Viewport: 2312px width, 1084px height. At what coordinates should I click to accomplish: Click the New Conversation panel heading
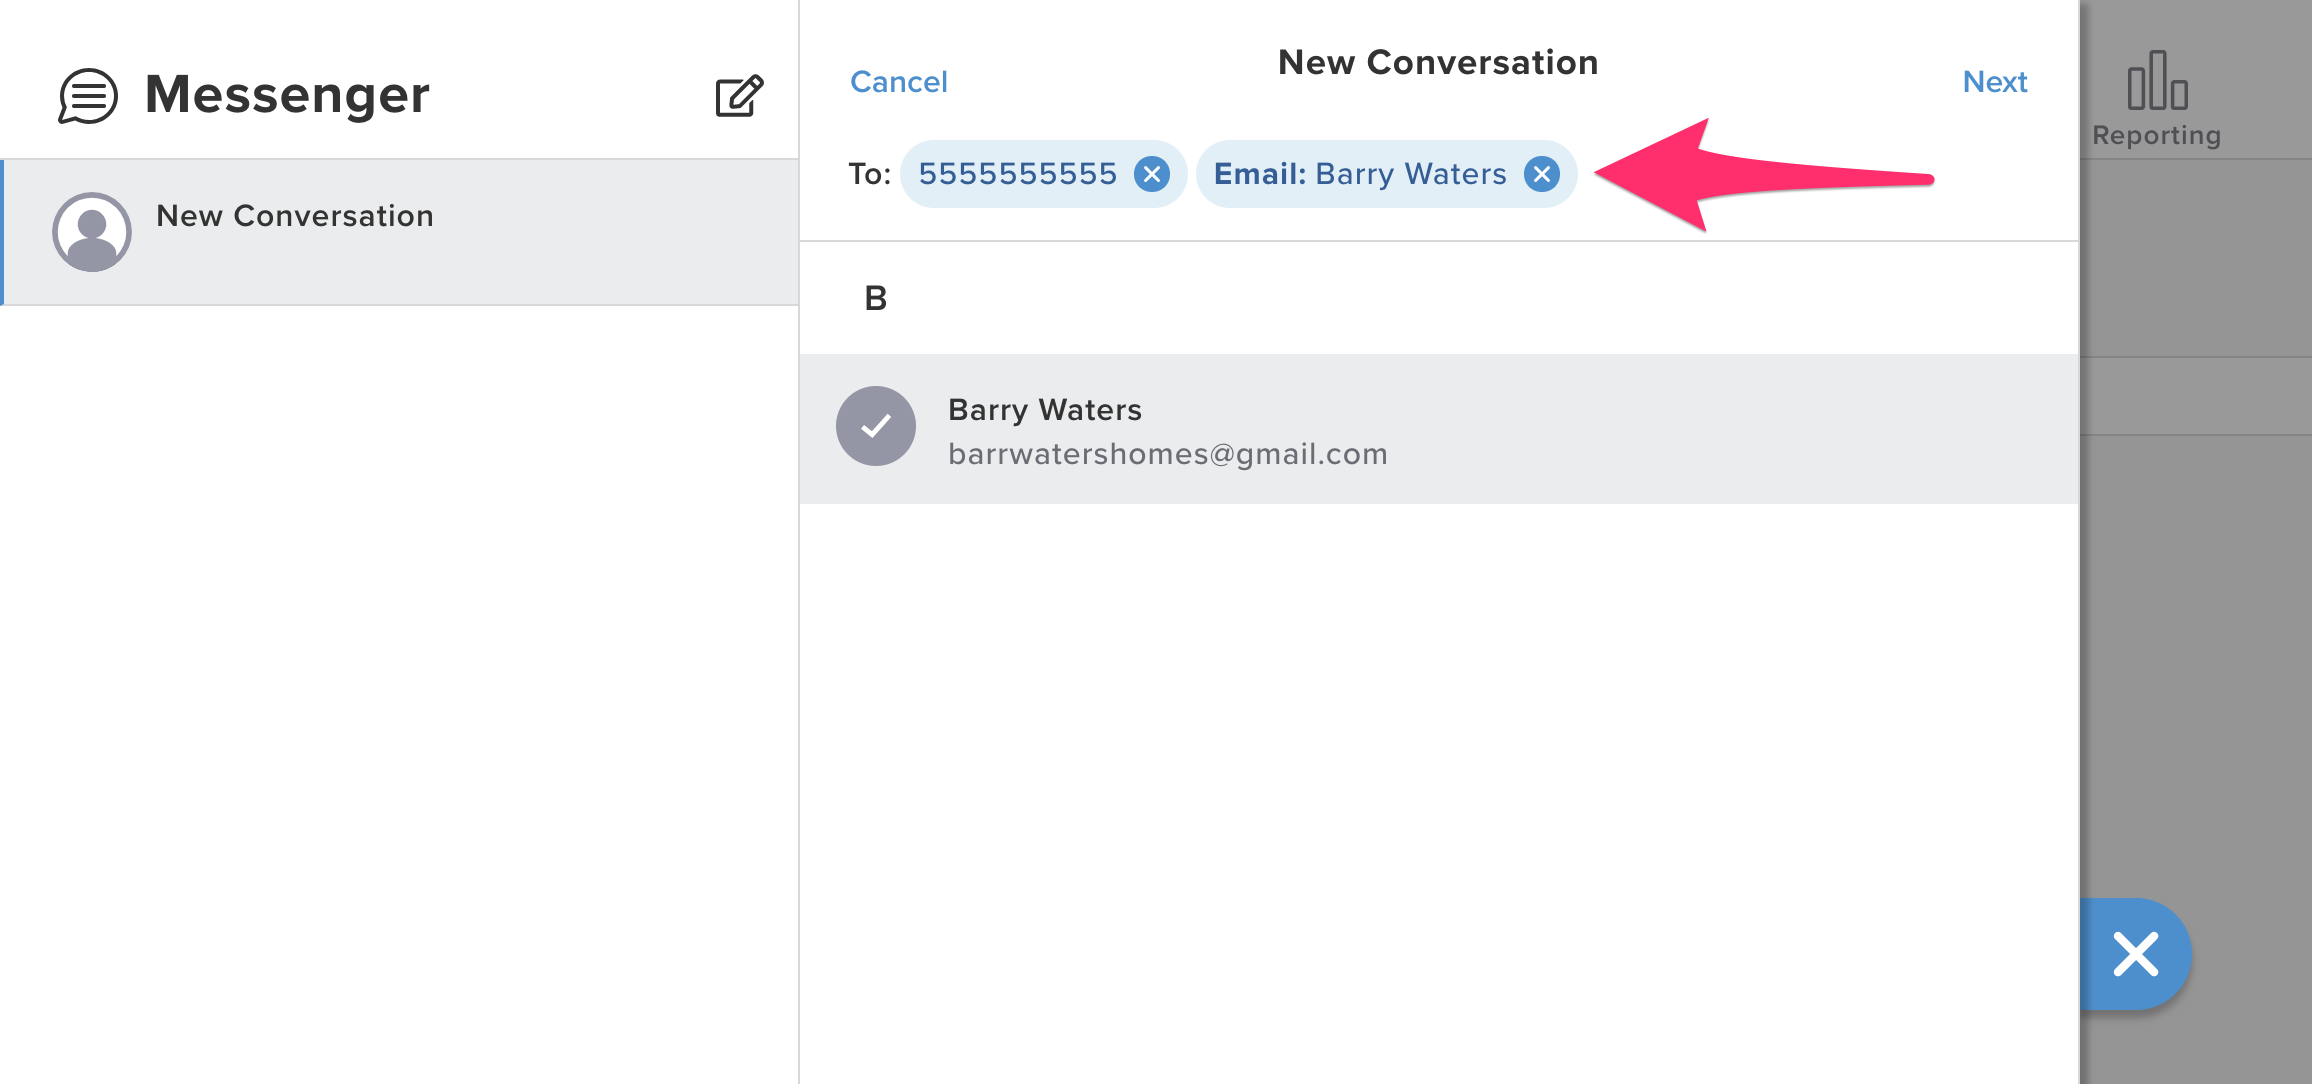coord(1437,62)
